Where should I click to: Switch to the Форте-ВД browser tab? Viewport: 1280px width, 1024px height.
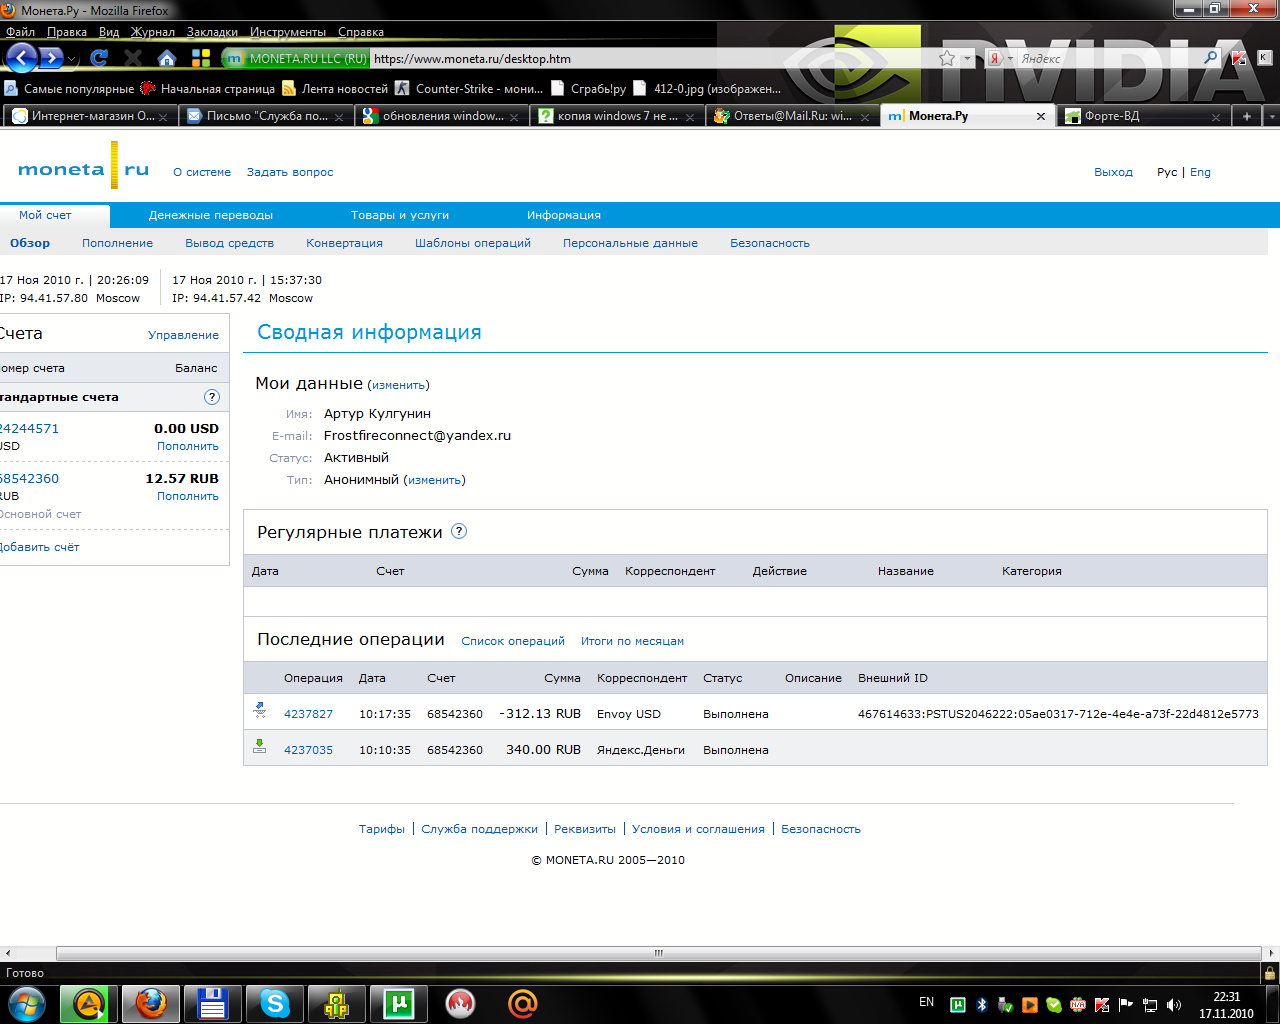pyautogui.click(x=1143, y=116)
